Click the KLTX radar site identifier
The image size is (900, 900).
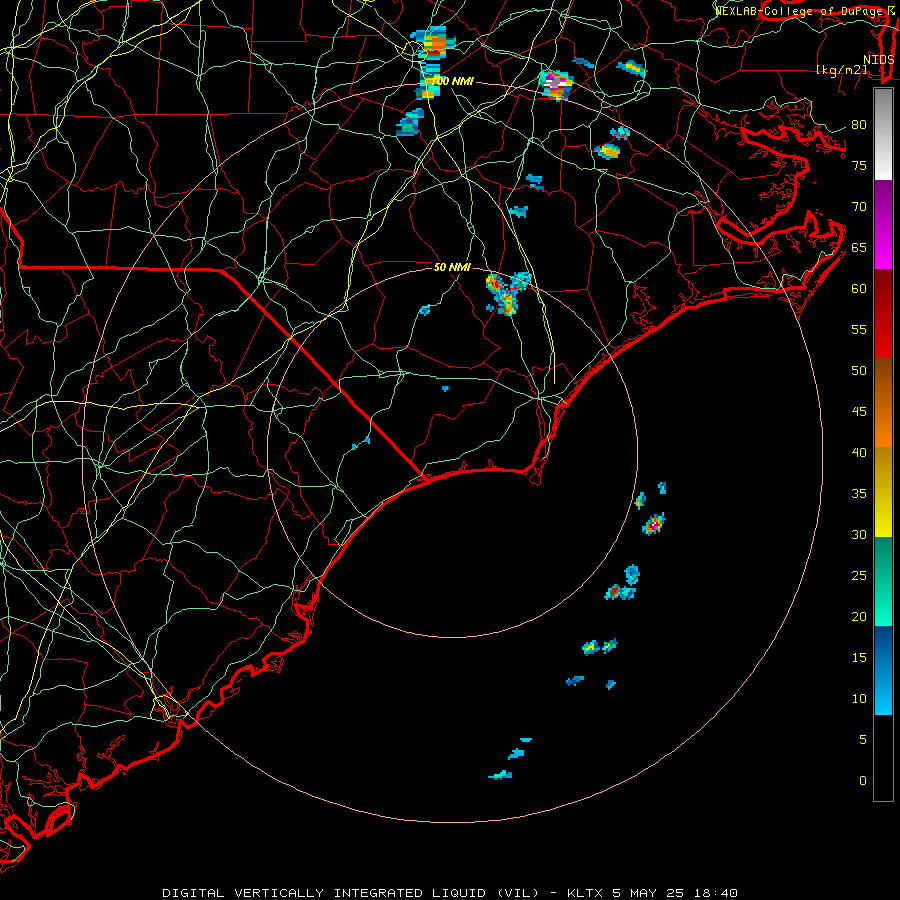click(585, 893)
